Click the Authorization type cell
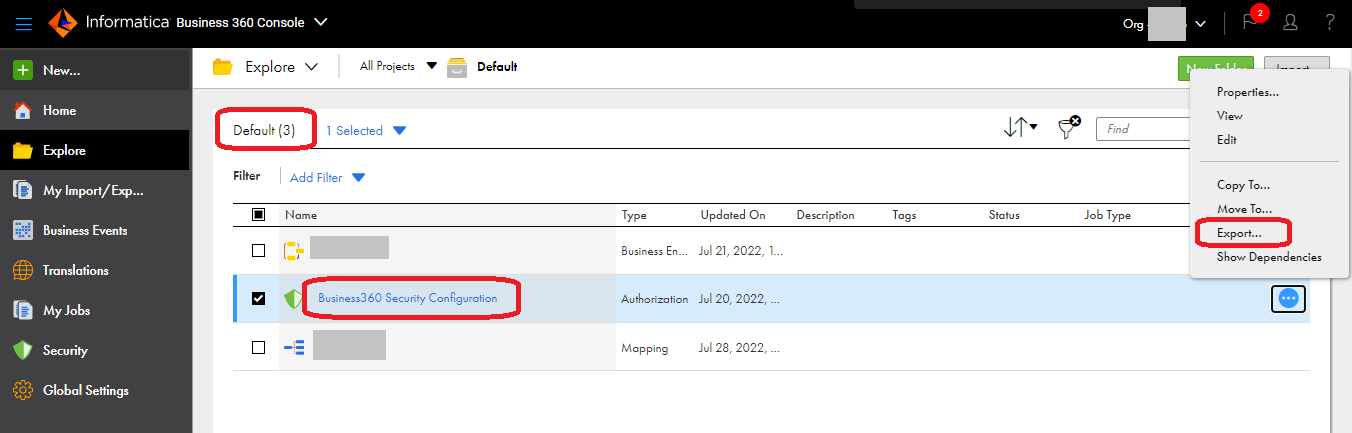1352x433 pixels. click(x=655, y=299)
